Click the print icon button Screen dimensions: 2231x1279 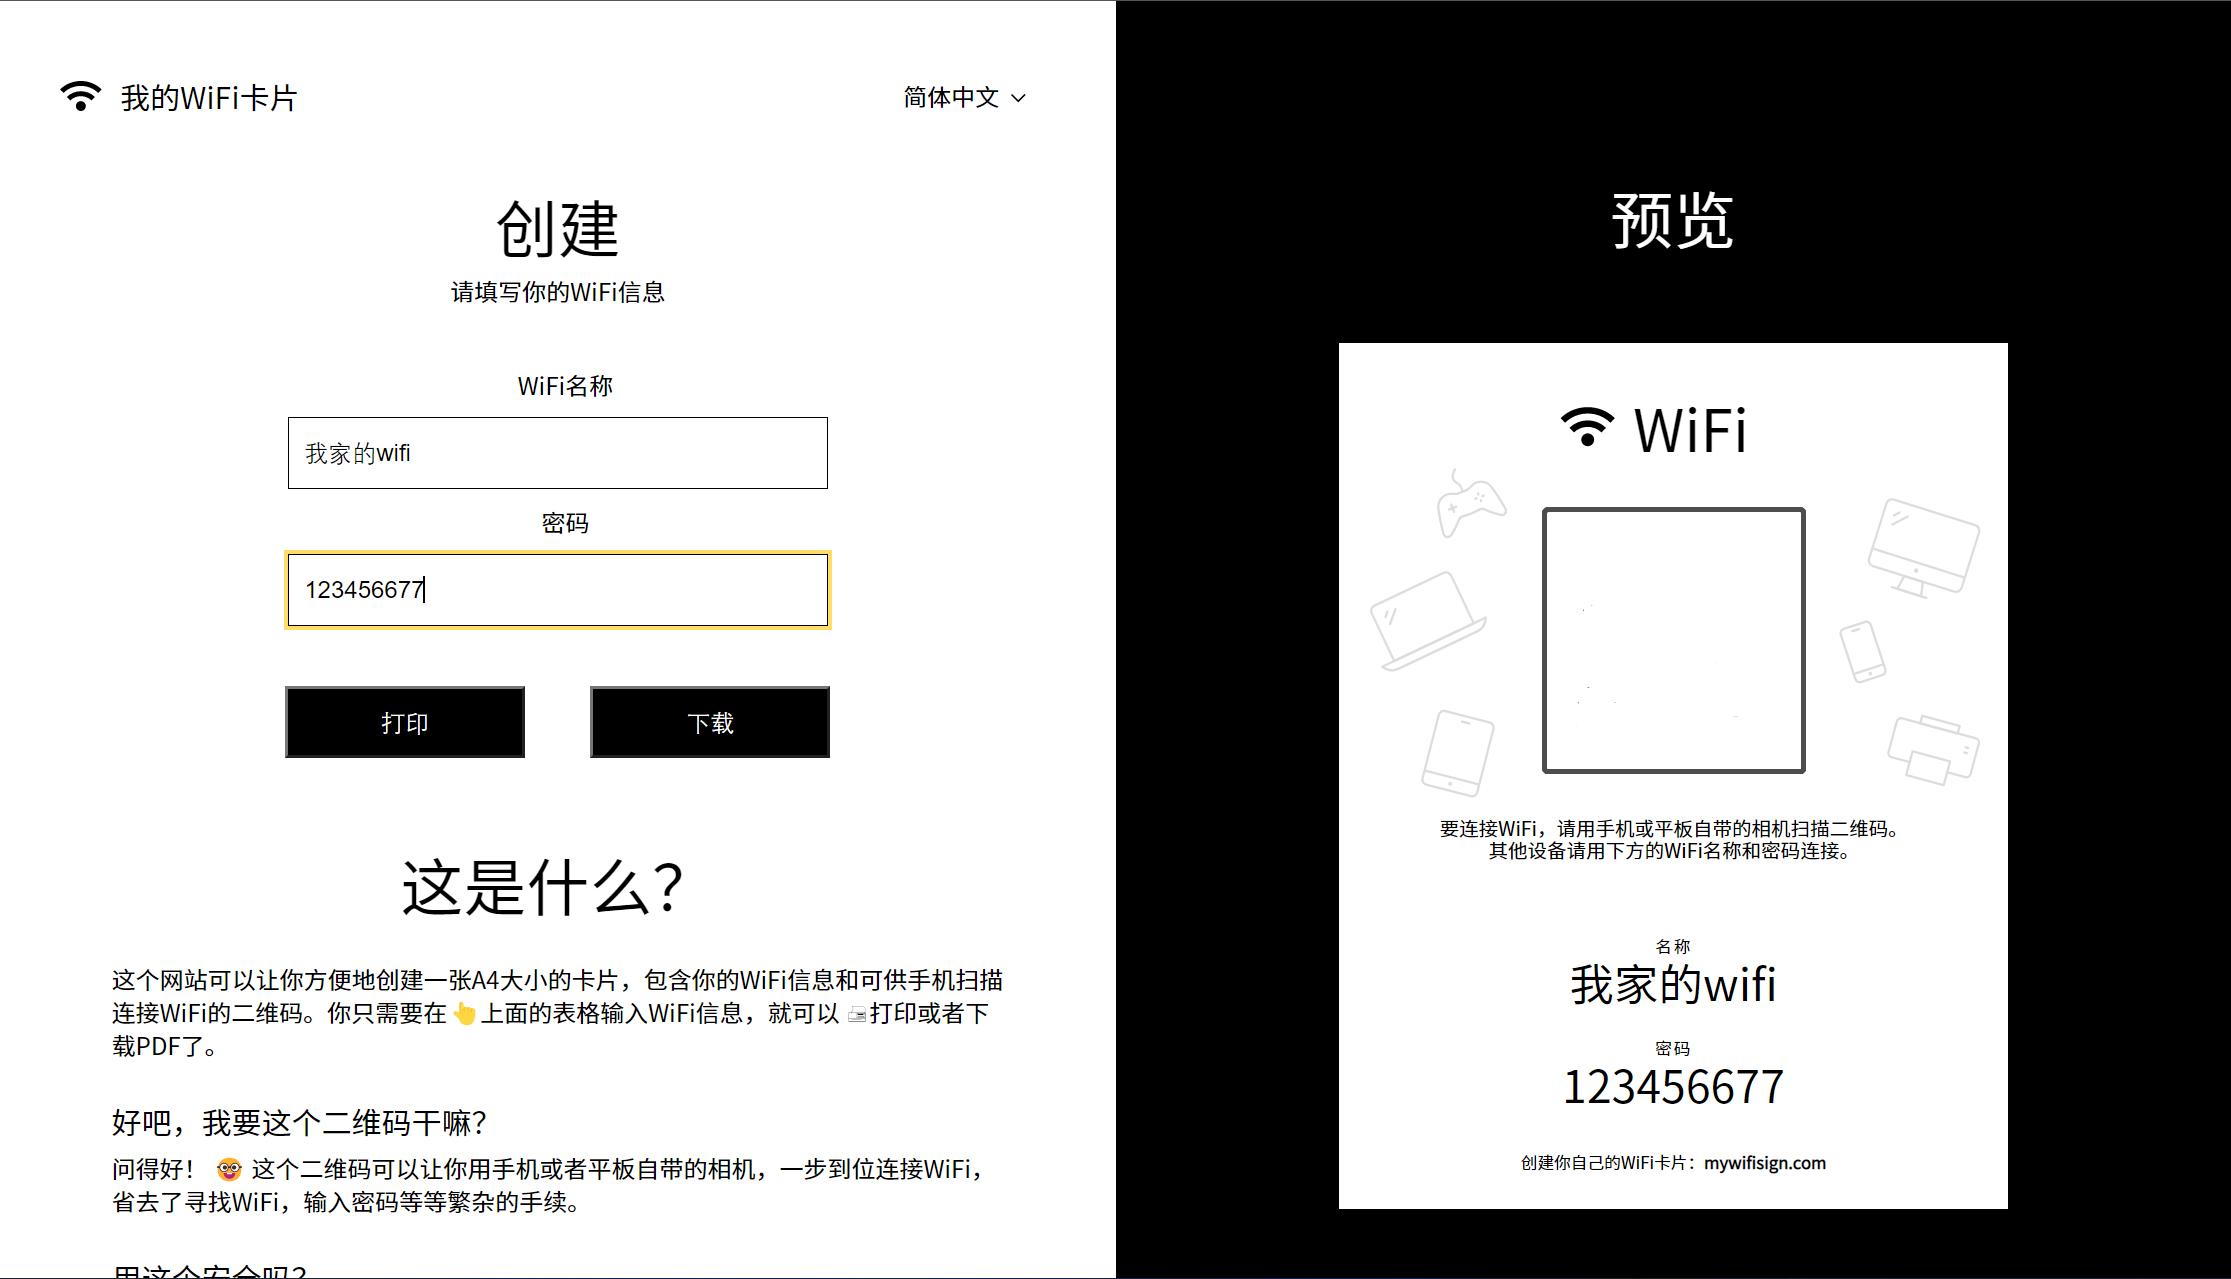coord(405,721)
